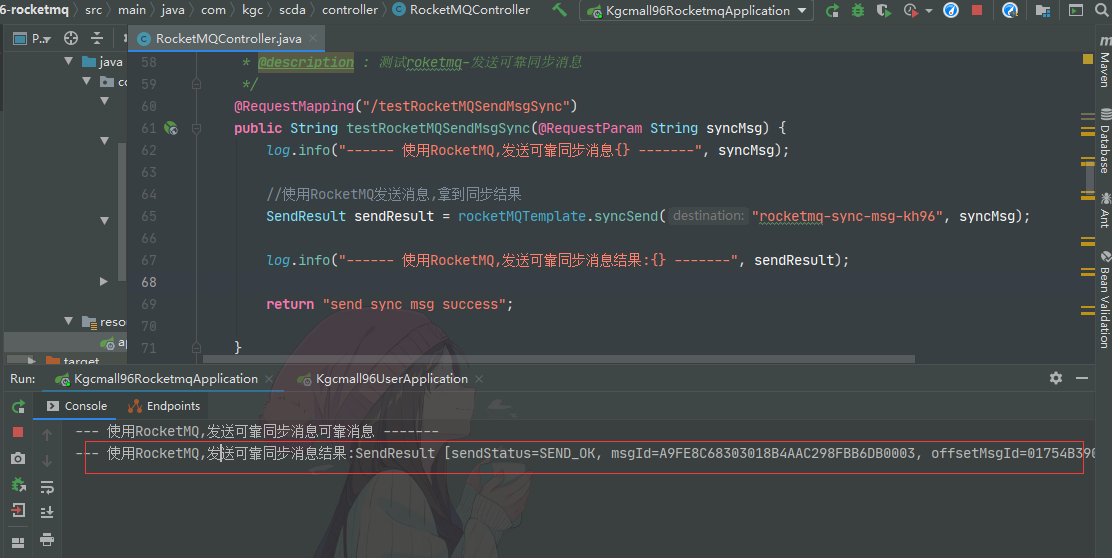Image resolution: width=1112 pixels, height=558 pixels.
Task: Toggle the comment fold marker on line 59
Action: coord(196,84)
